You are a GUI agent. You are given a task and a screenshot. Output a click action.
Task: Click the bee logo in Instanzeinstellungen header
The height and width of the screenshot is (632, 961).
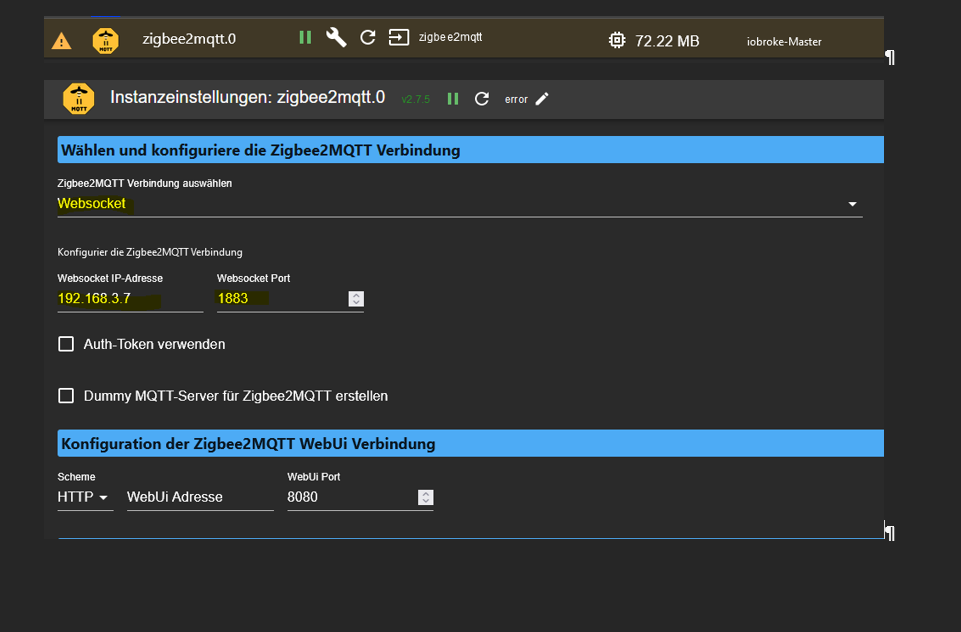click(x=79, y=99)
